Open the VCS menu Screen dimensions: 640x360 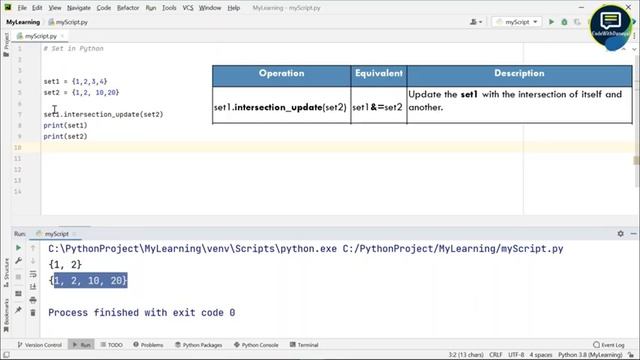[188, 8]
